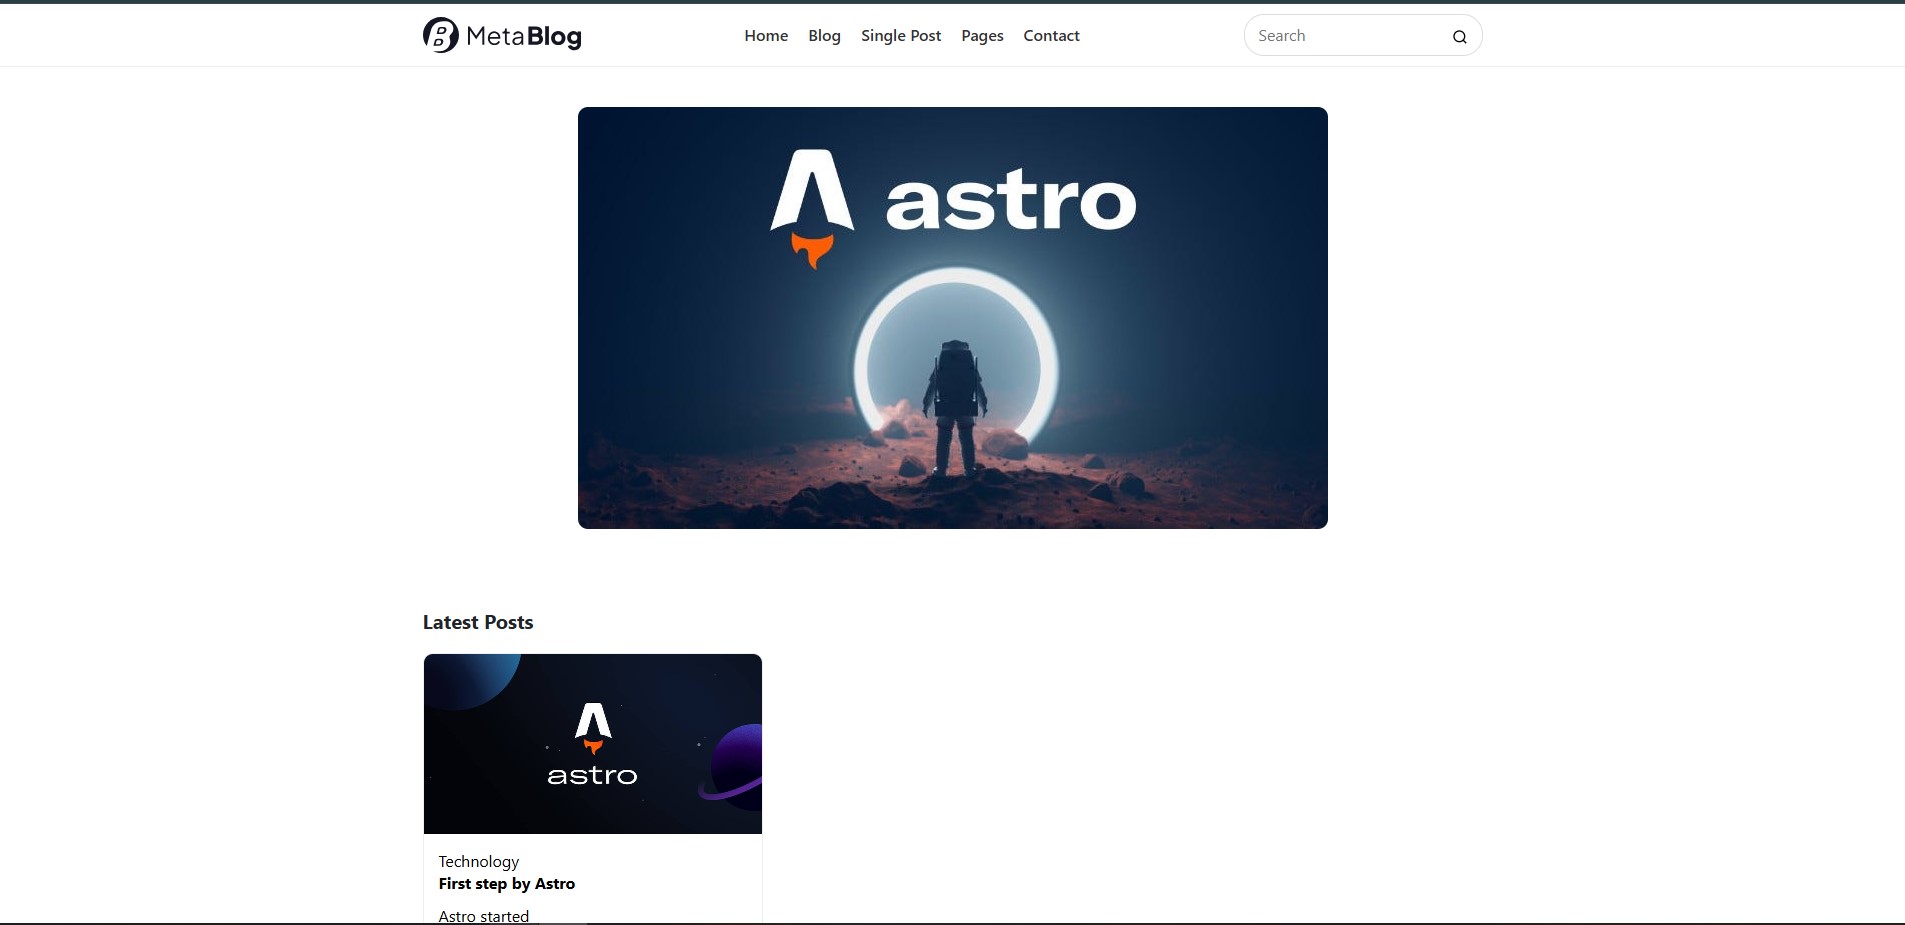Screen dimensions: 1905x925
Task: Select the Technology category label
Action: [x=479, y=861]
